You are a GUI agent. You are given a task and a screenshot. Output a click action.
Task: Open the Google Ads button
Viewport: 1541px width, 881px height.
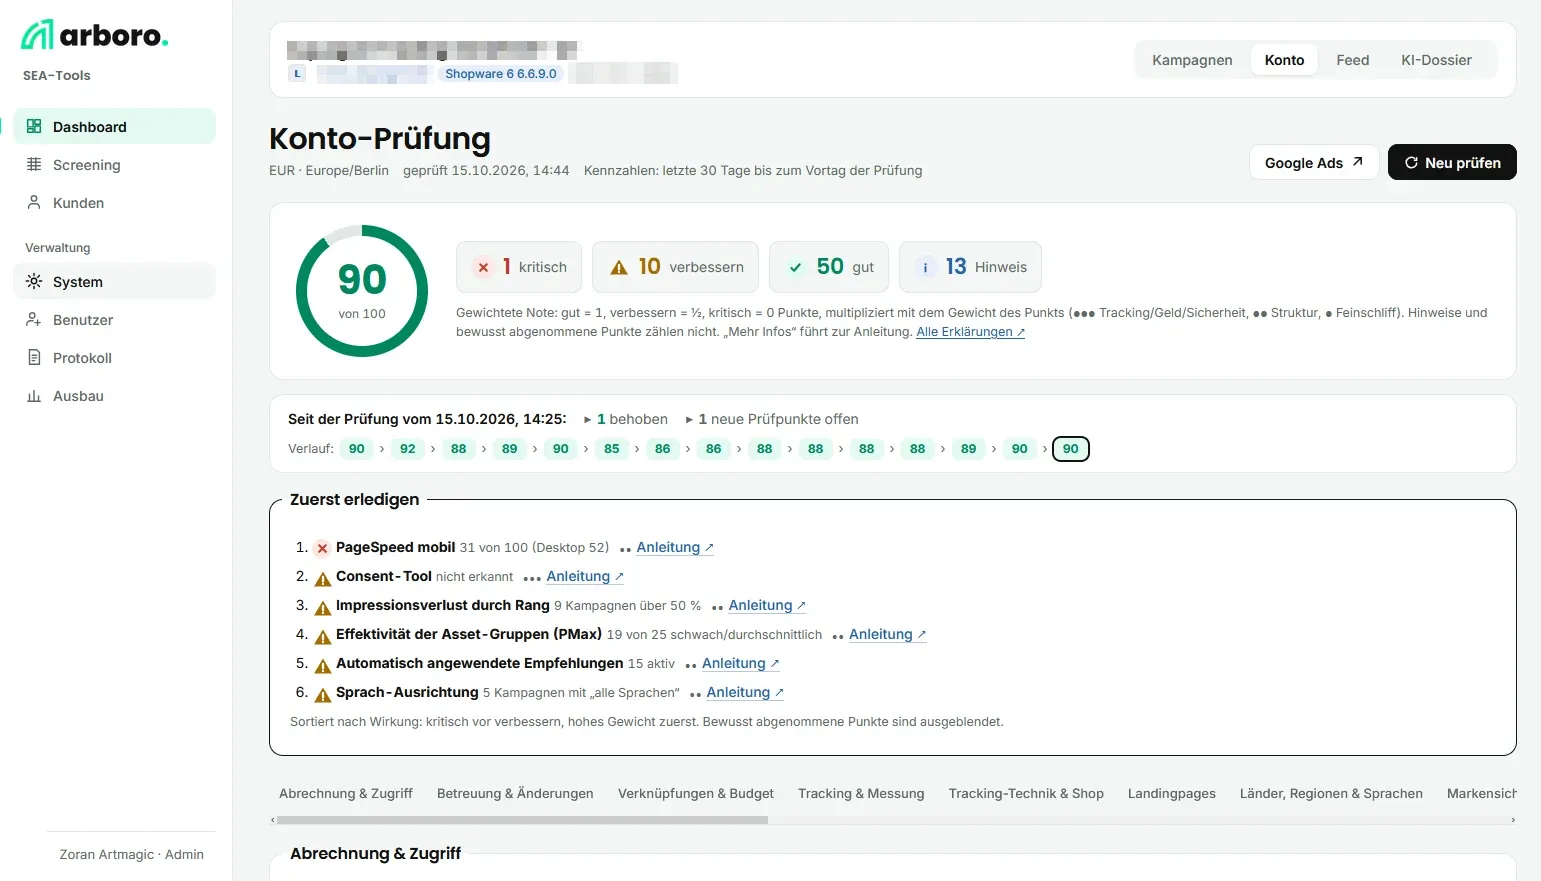(1314, 163)
